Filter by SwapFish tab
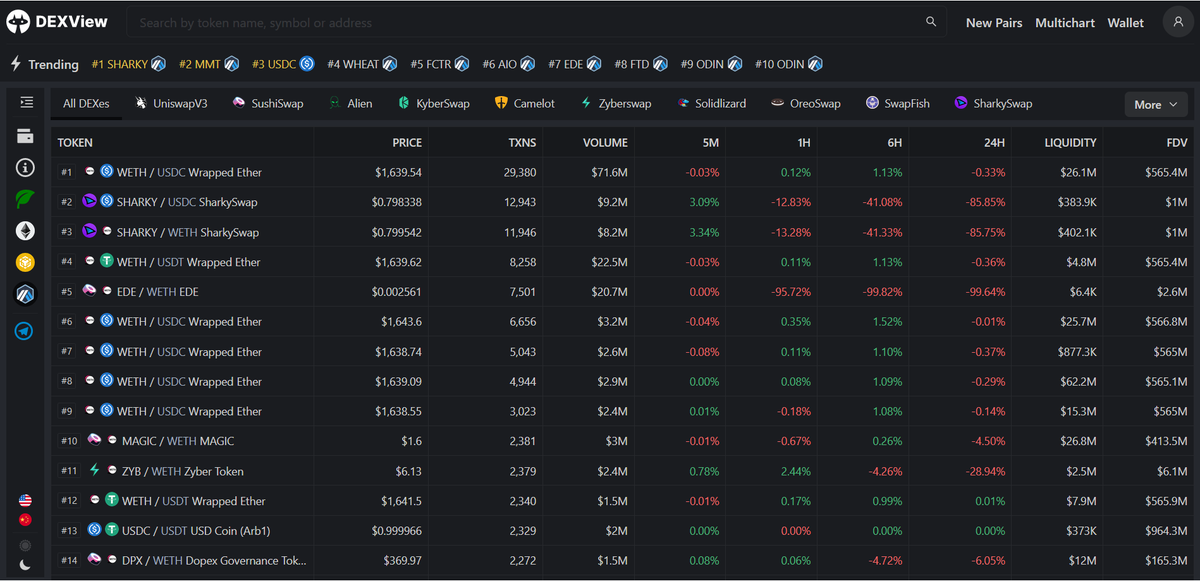This screenshot has height=581, width=1200. [898, 103]
